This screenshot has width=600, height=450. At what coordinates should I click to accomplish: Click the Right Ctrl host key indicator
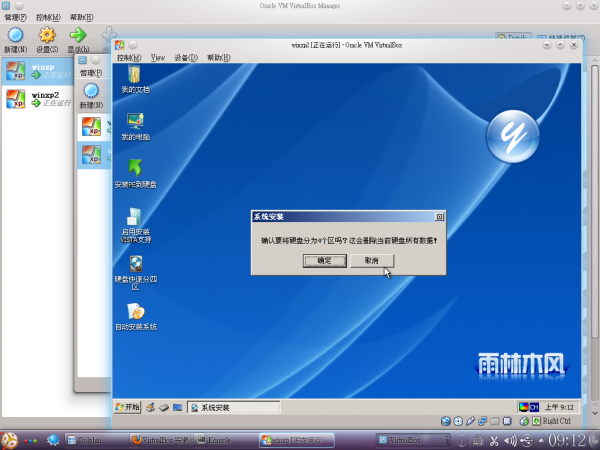pos(552,421)
